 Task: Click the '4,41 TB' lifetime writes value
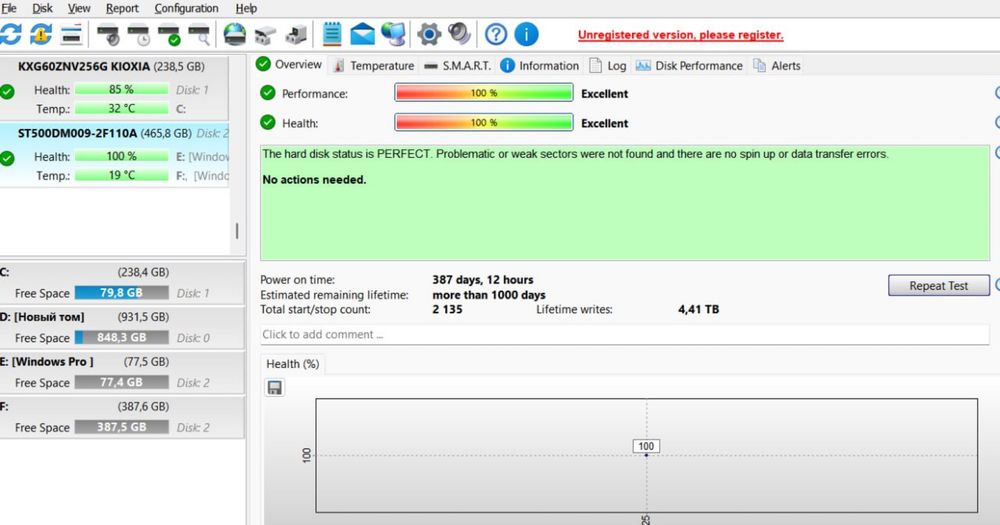(698, 309)
